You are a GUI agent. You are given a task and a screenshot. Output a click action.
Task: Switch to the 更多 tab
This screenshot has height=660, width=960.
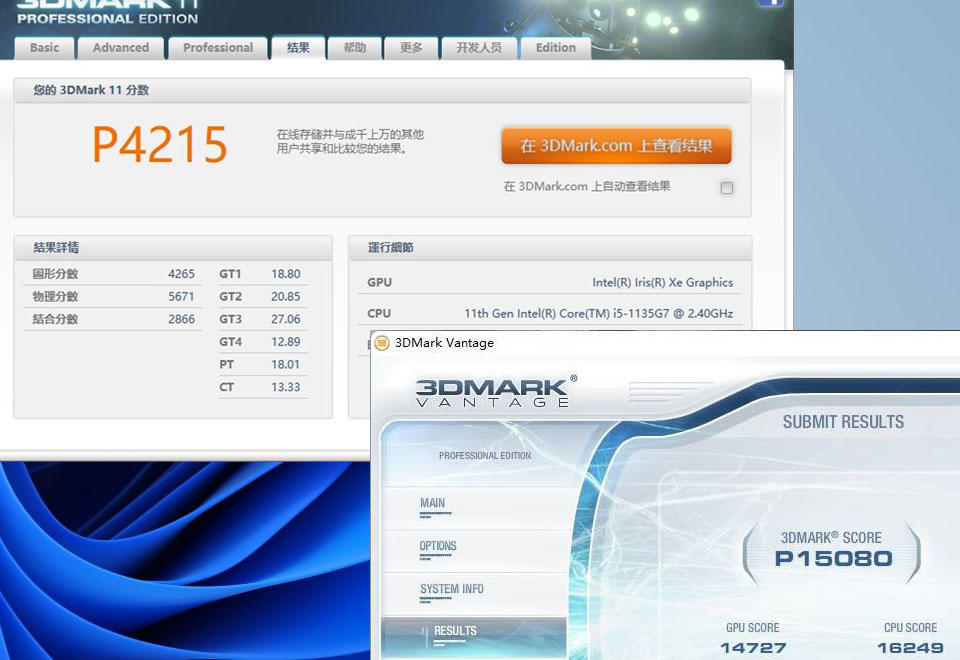pos(411,48)
